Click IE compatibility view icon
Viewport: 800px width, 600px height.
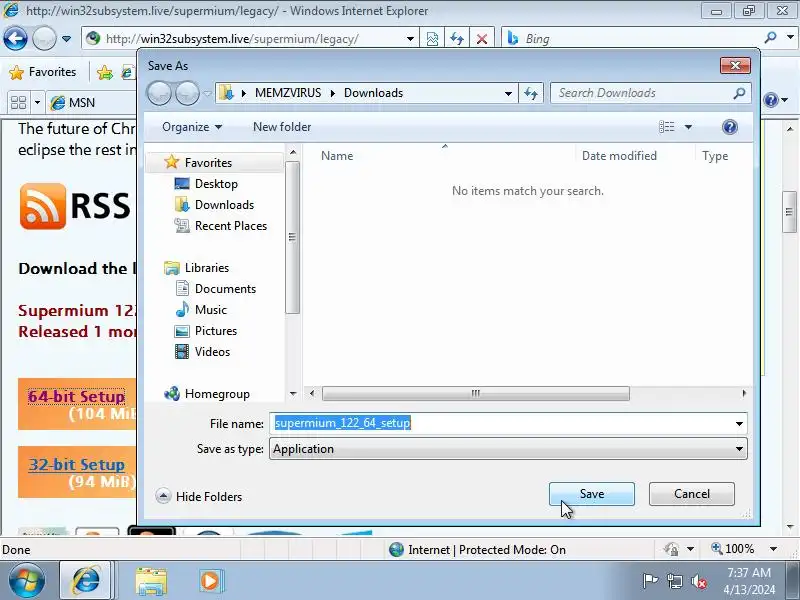tap(432, 39)
